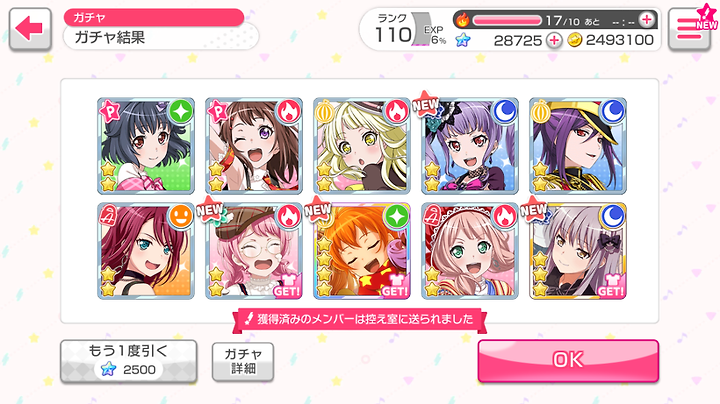Select the NEW pink-haired girl with glasses card
Image resolution: width=720 pixels, height=404 pixels.
point(254,251)
